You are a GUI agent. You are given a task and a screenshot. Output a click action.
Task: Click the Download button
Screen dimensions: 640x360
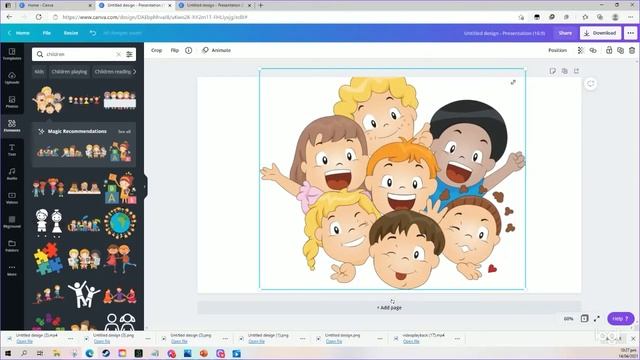coord(600,33)
